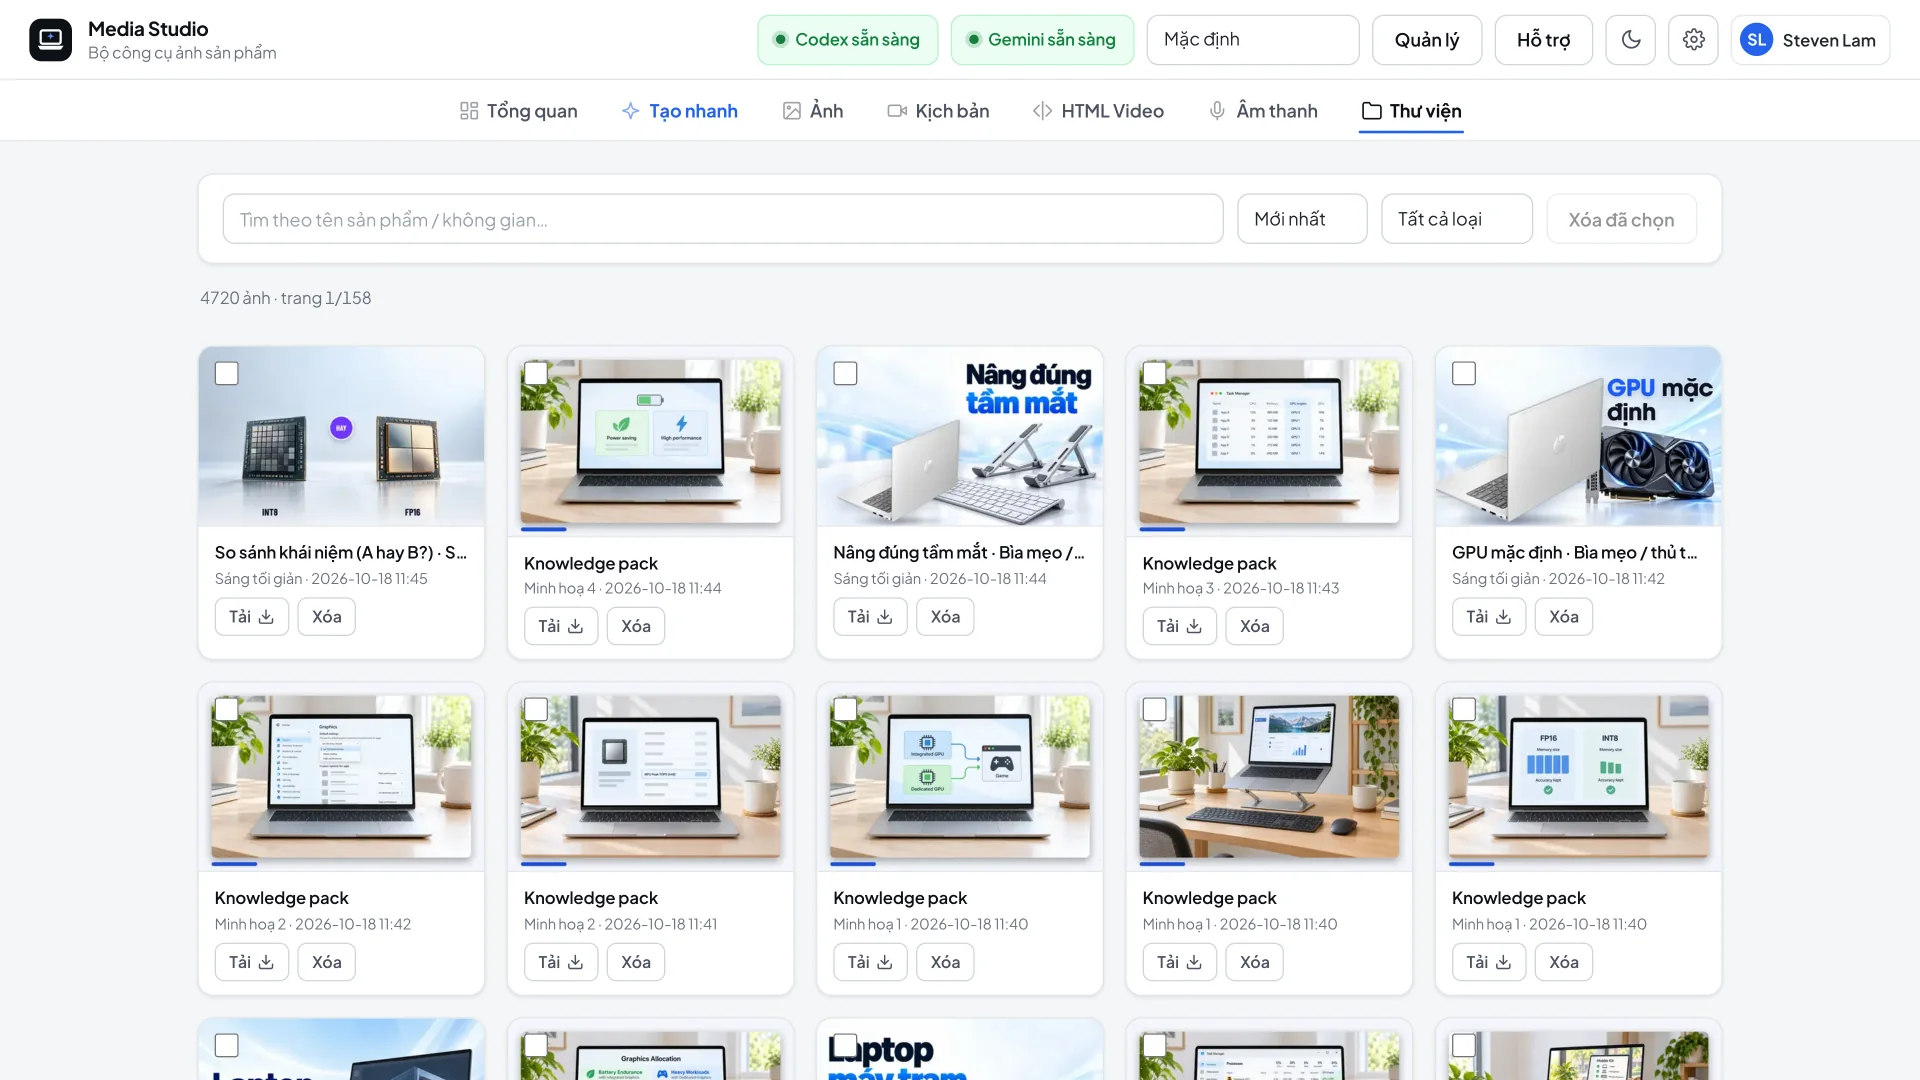
Task: Click the Codex sẵn sàng status badge
Action: 847,40
